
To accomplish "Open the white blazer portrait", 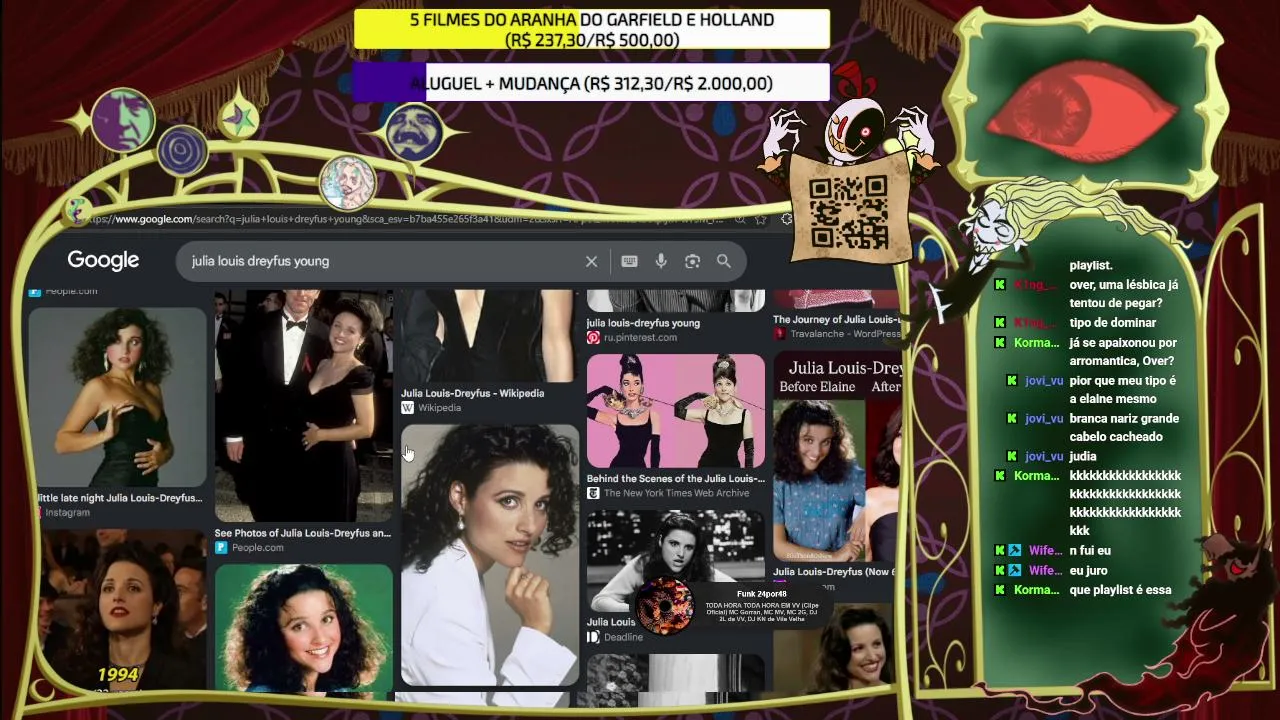I will tap(490, 555).
